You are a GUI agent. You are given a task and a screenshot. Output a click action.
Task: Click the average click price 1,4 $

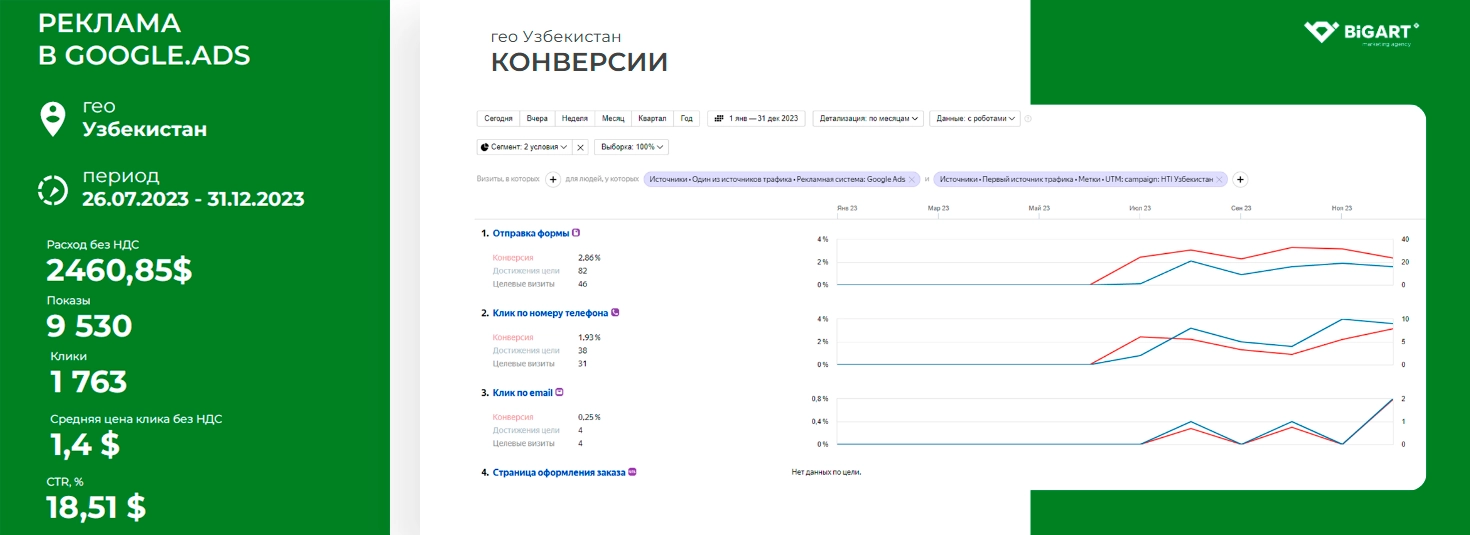point(84,445)
